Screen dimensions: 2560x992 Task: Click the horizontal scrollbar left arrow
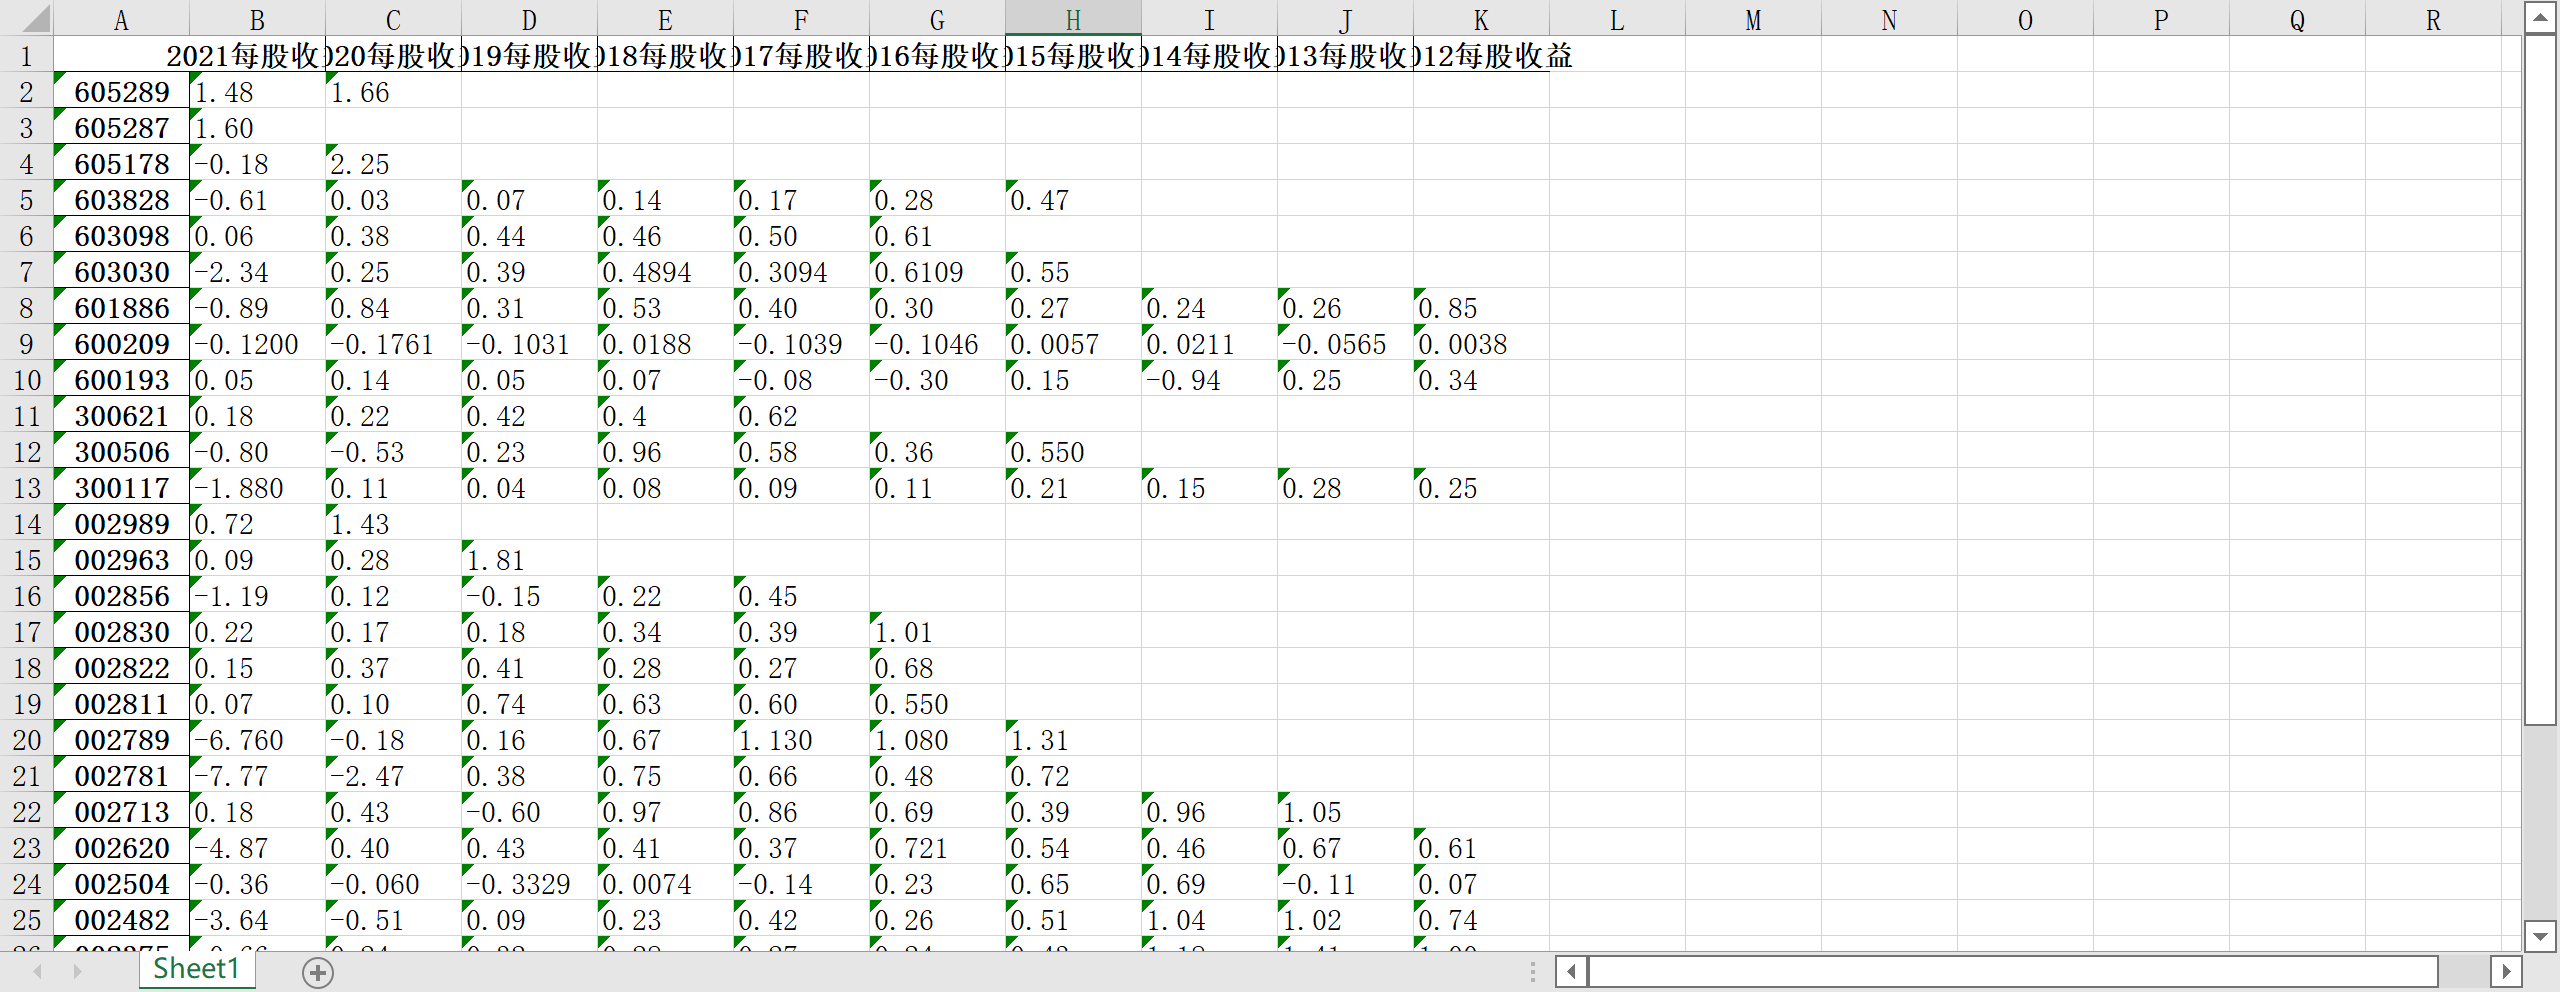pos(1571,971)
